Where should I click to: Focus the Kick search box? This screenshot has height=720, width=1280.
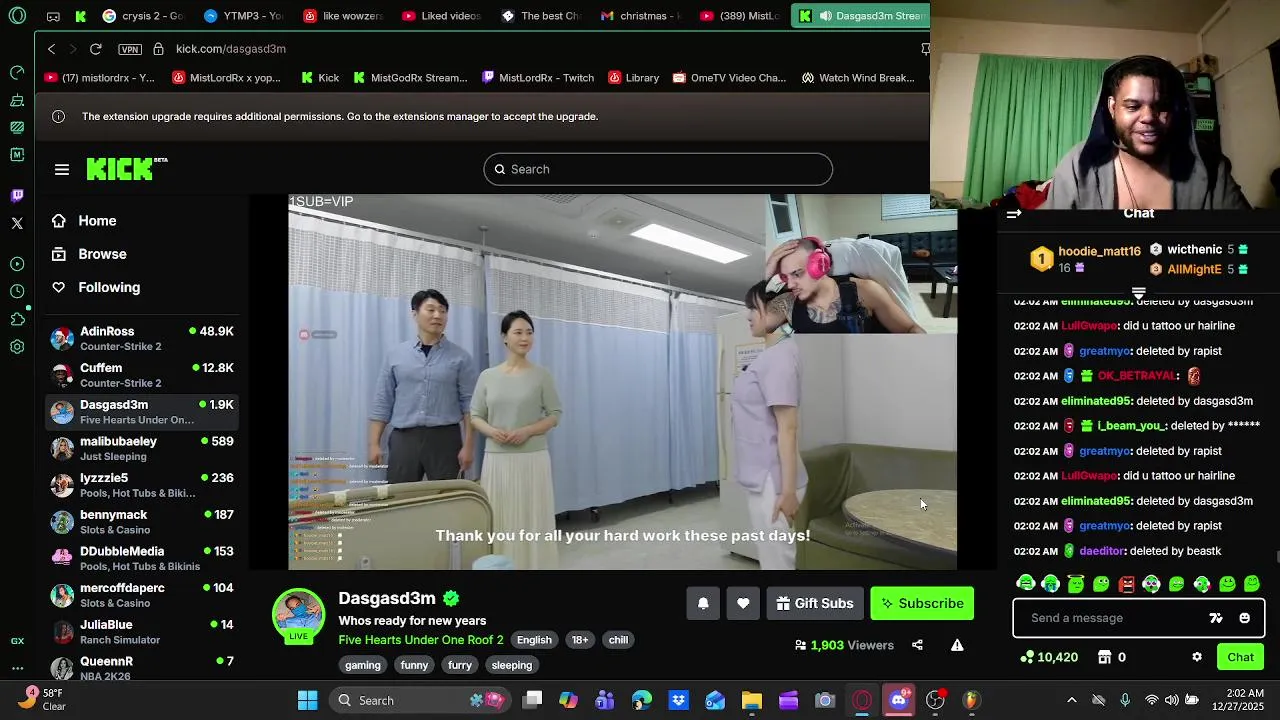[658, 169]
